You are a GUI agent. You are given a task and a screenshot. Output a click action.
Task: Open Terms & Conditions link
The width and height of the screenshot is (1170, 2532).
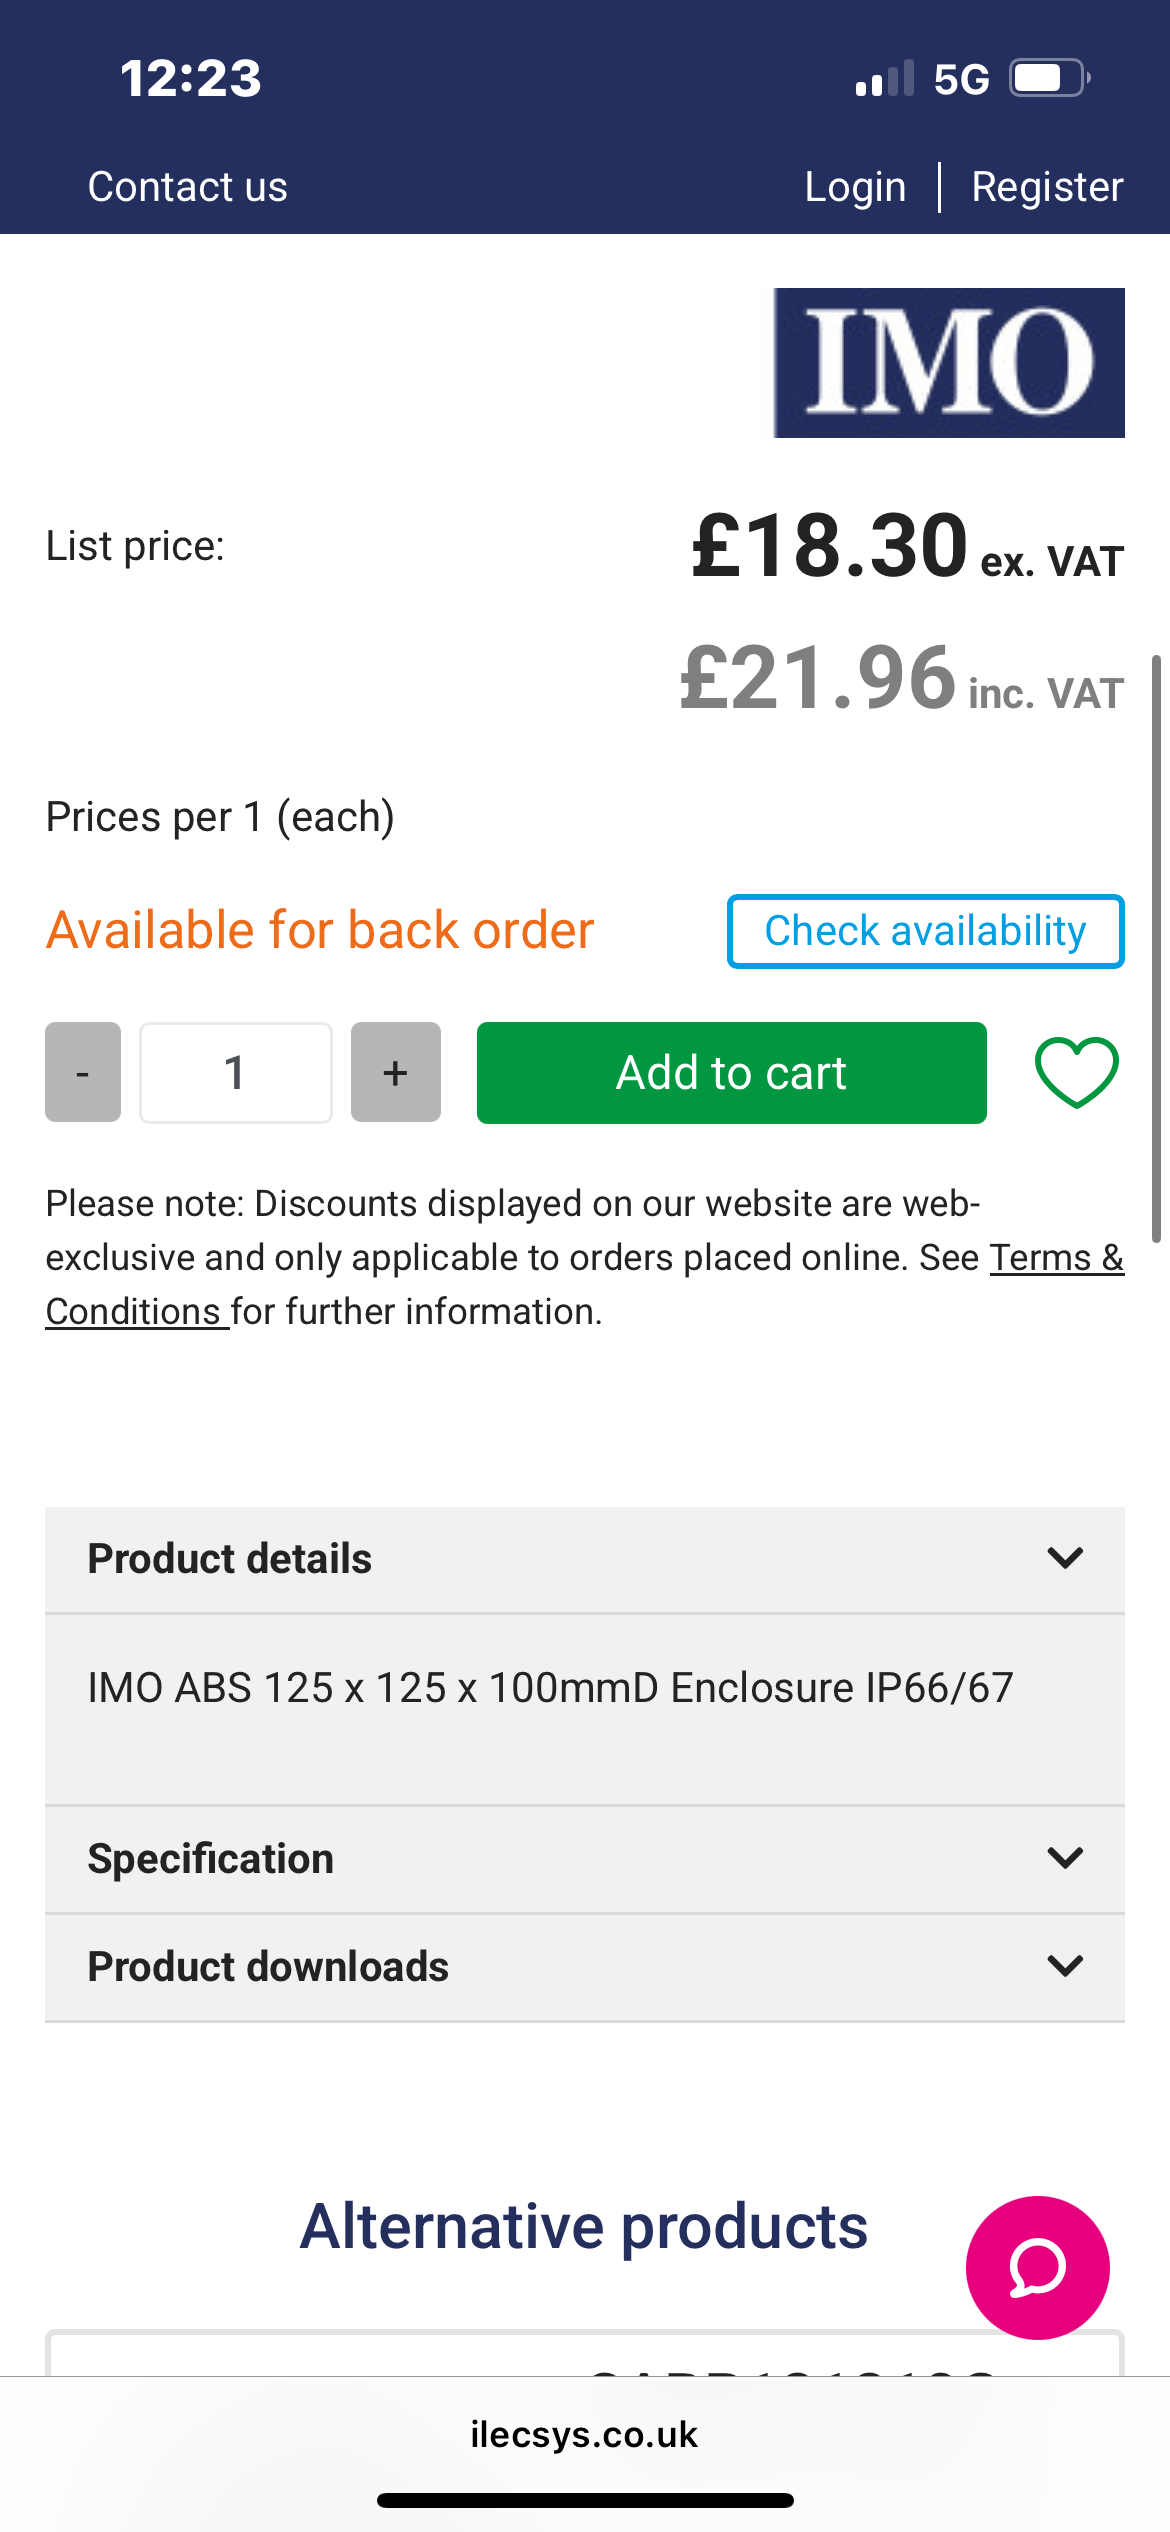coord(1056,1258)
